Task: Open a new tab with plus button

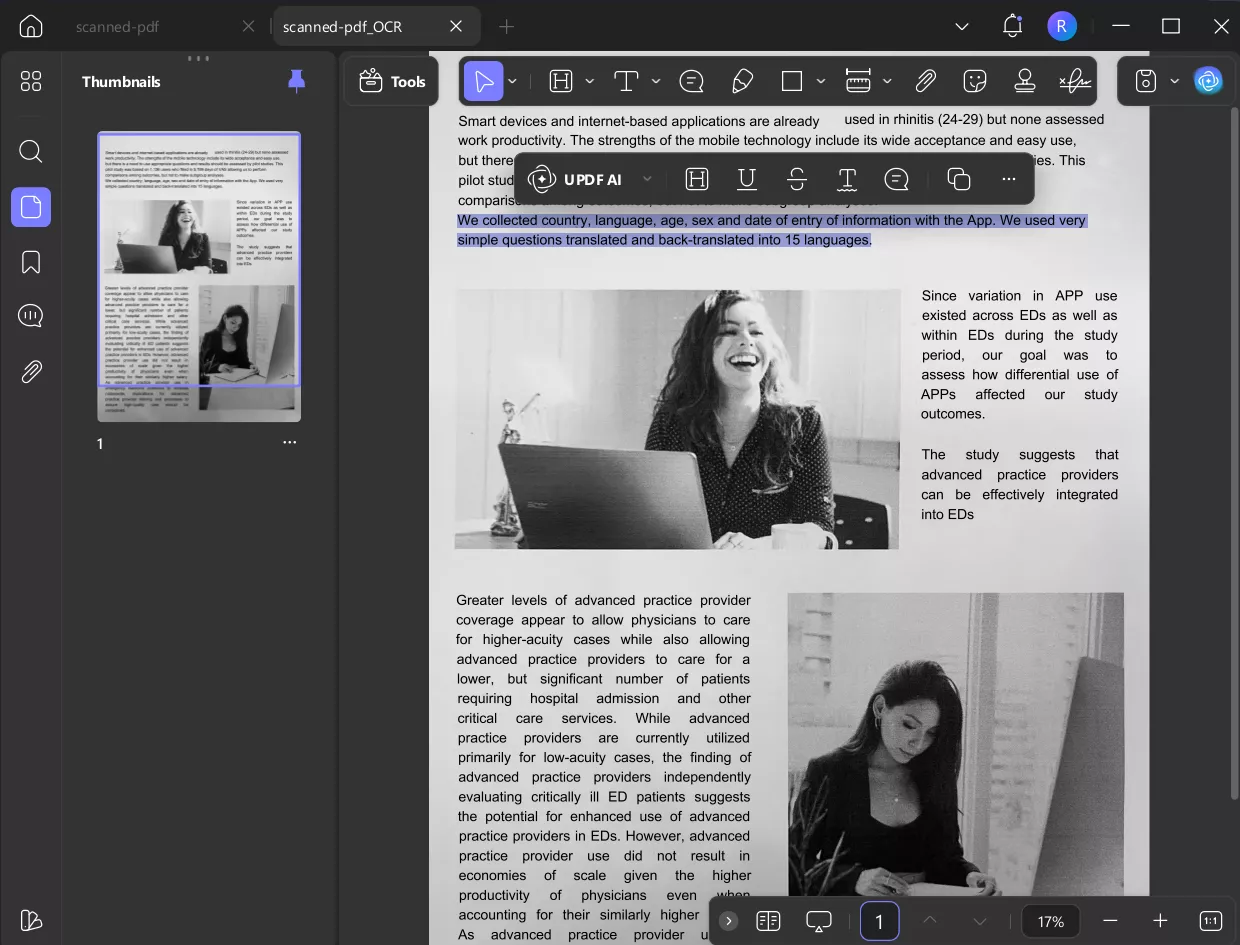Action: click(507, 26)
